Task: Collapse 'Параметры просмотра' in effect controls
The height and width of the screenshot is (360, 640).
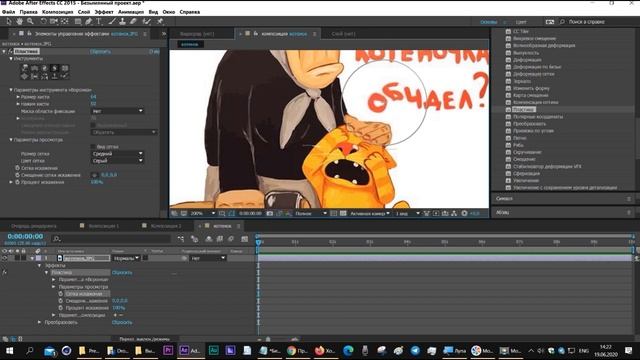Action: point(11,140)
